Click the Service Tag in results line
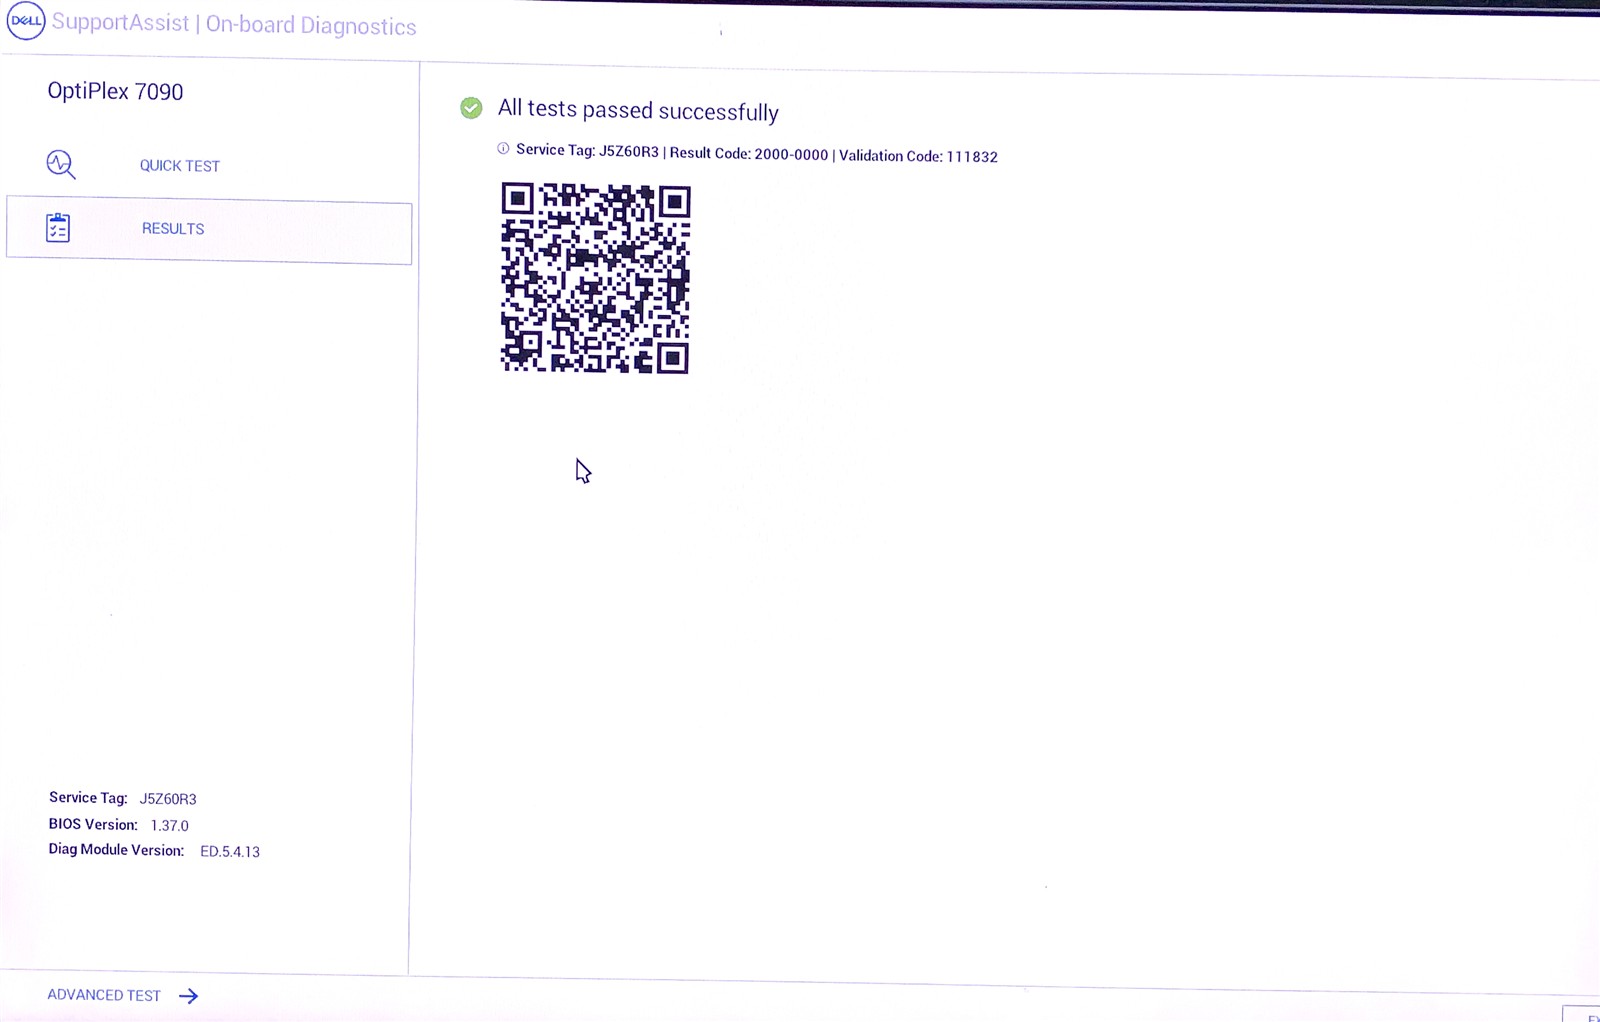 click(x=587, y=151)
